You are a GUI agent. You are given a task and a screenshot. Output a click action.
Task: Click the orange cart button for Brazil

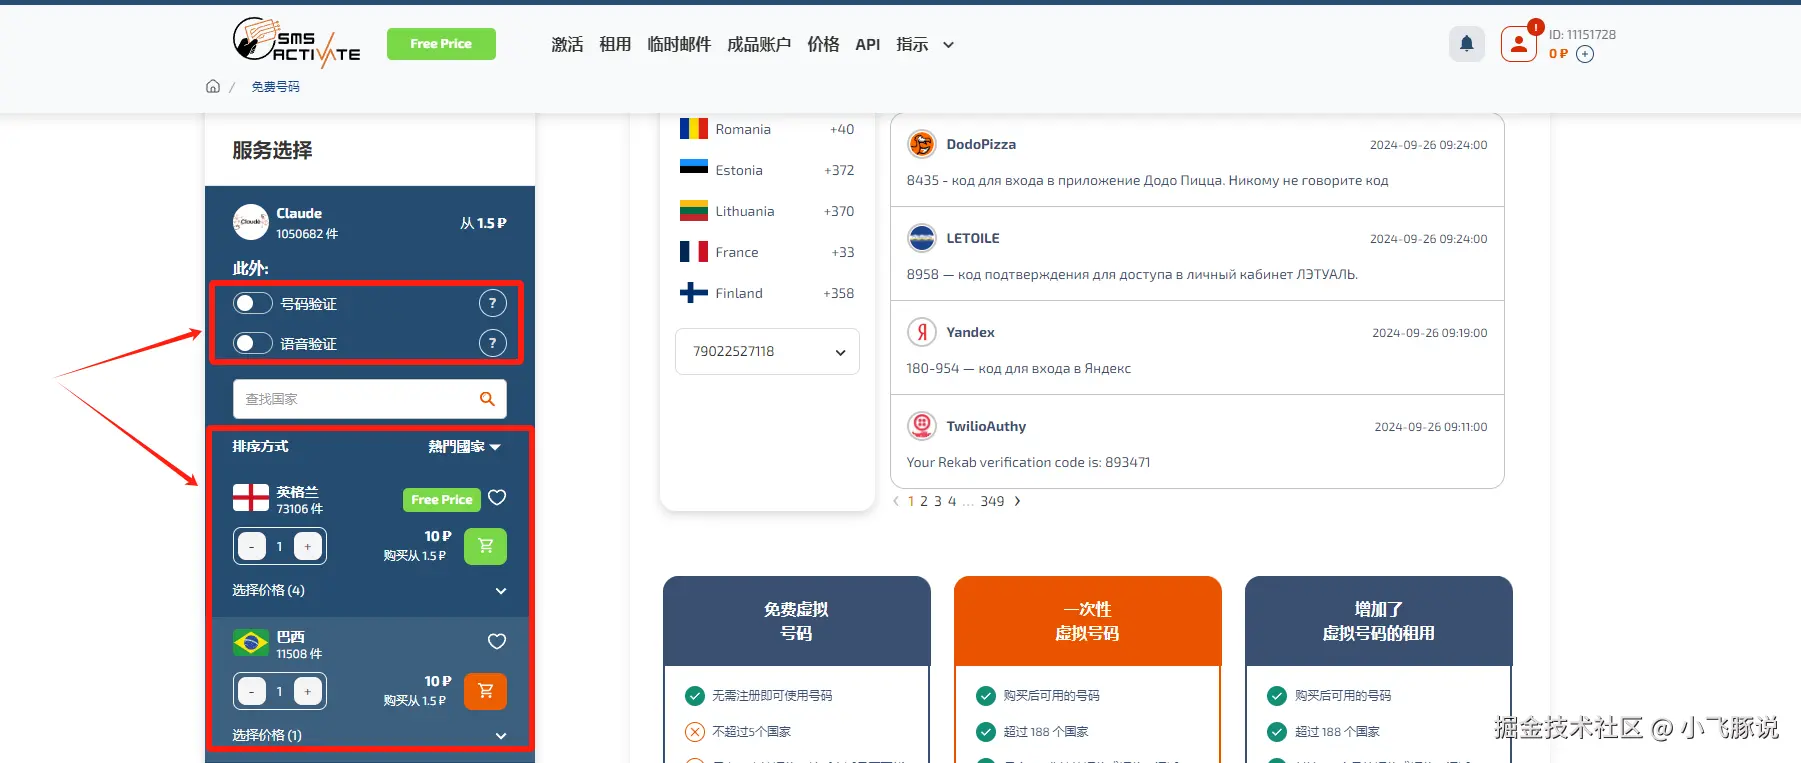[x=485, y=691]
